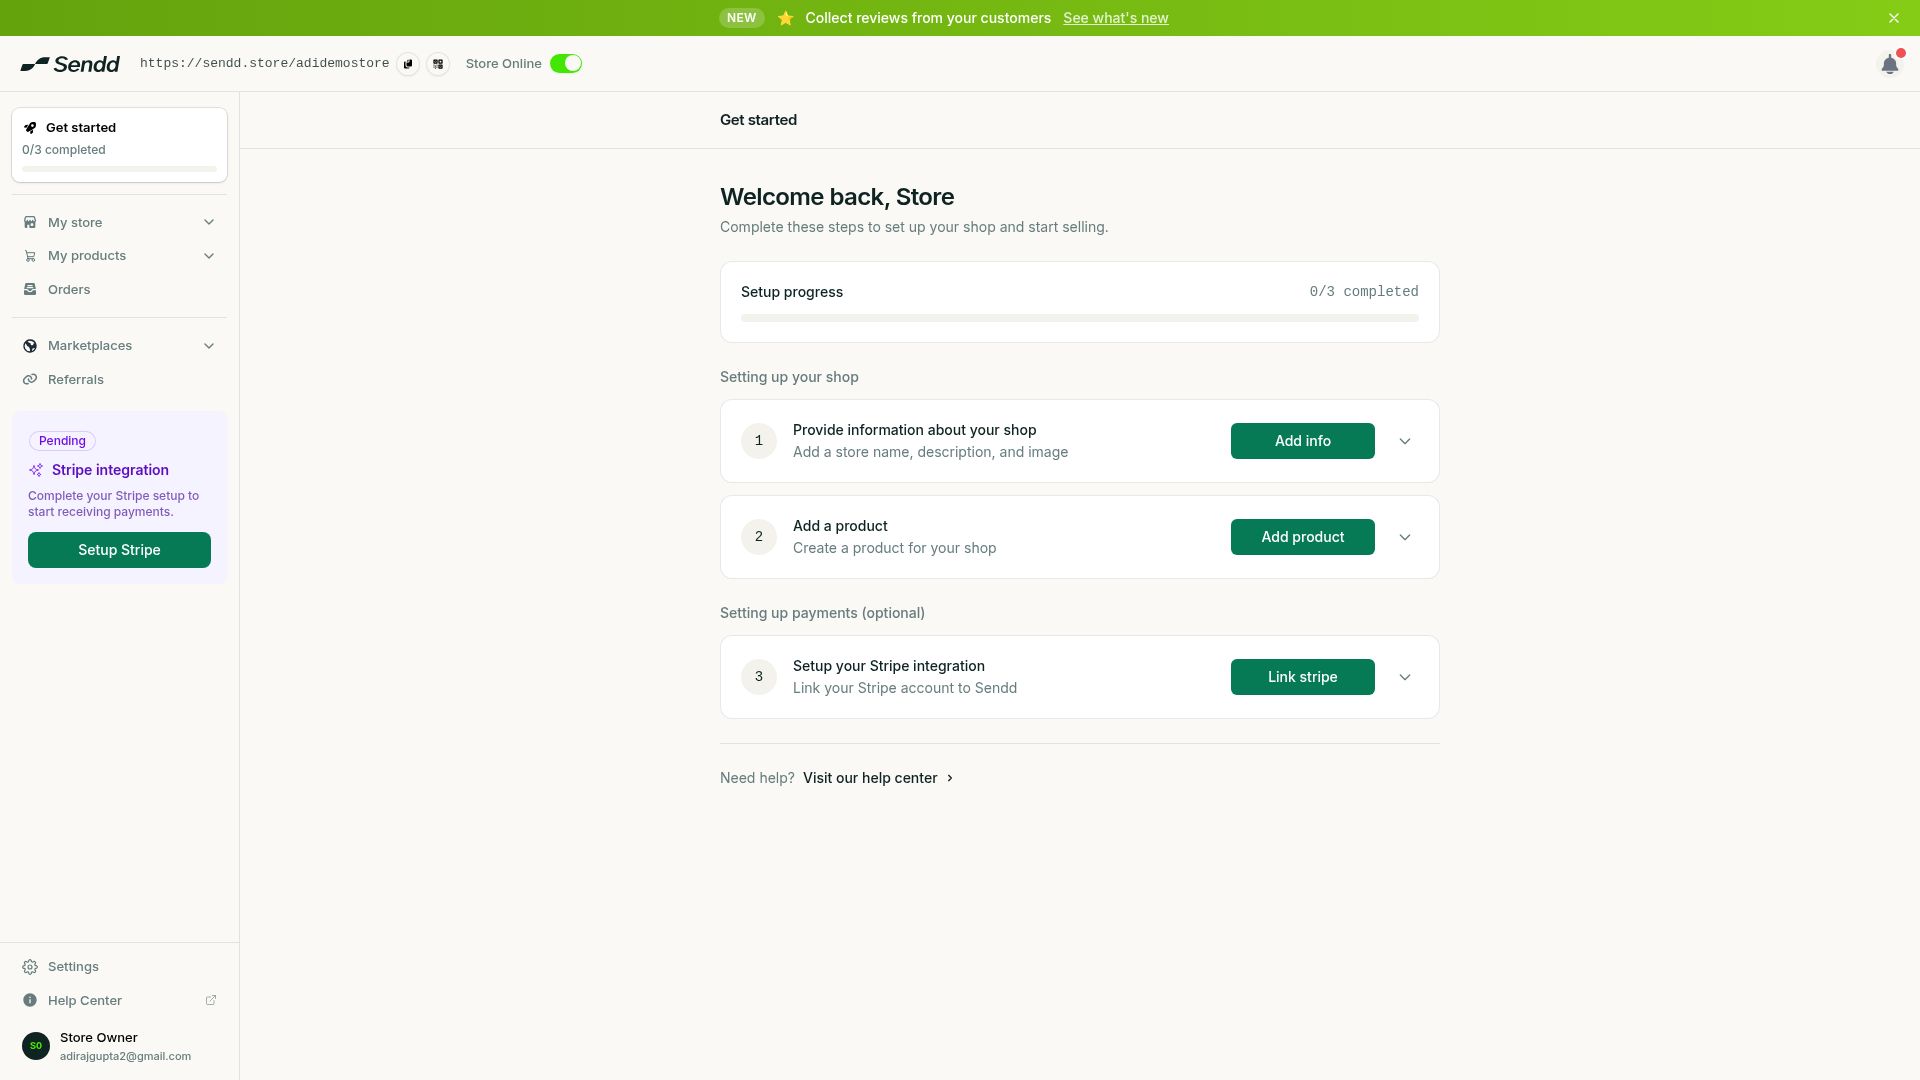1920x1080 pixels.
Task: Click the Settings gear icon
Action: tap(30, 967)
